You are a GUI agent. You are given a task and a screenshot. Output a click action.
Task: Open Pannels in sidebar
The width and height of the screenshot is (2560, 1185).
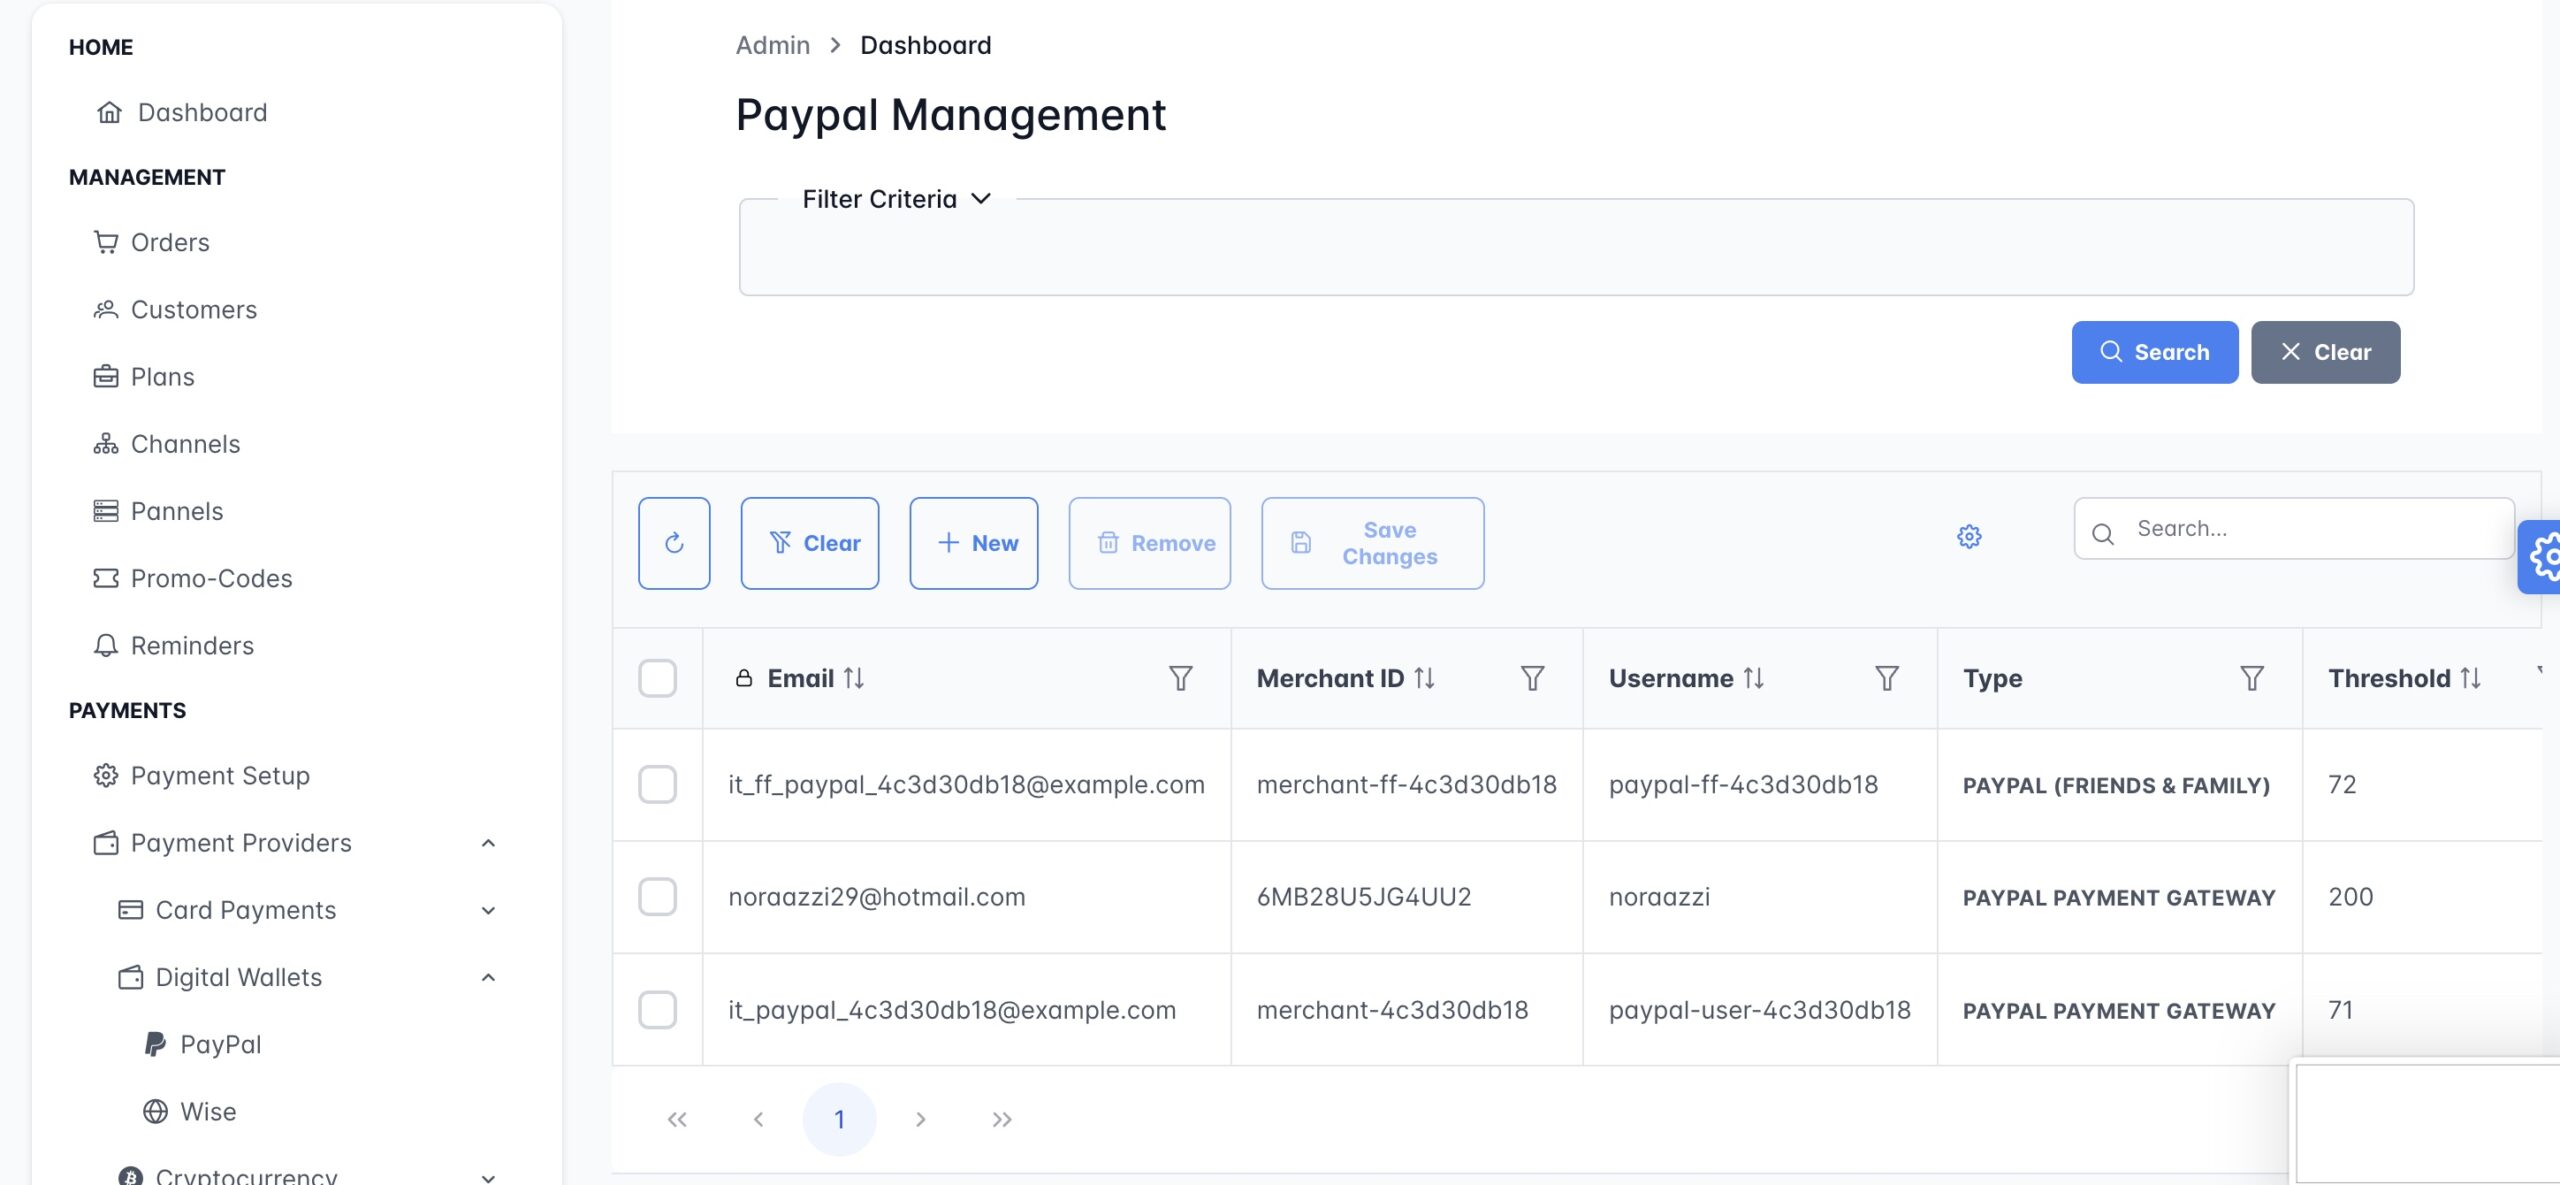(x=158, y=511)
